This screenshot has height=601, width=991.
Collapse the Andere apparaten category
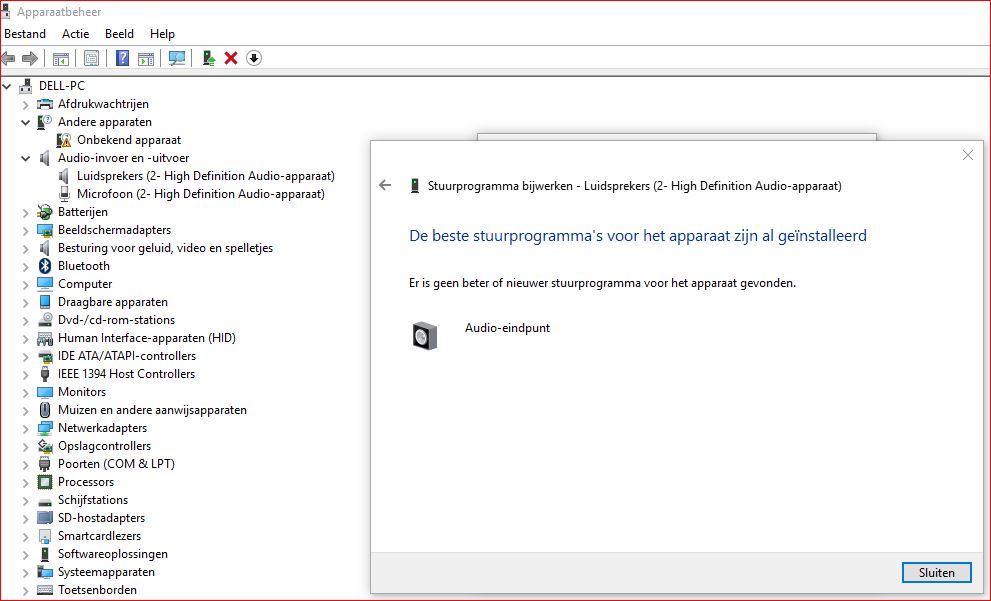click(x=25, y=122)
